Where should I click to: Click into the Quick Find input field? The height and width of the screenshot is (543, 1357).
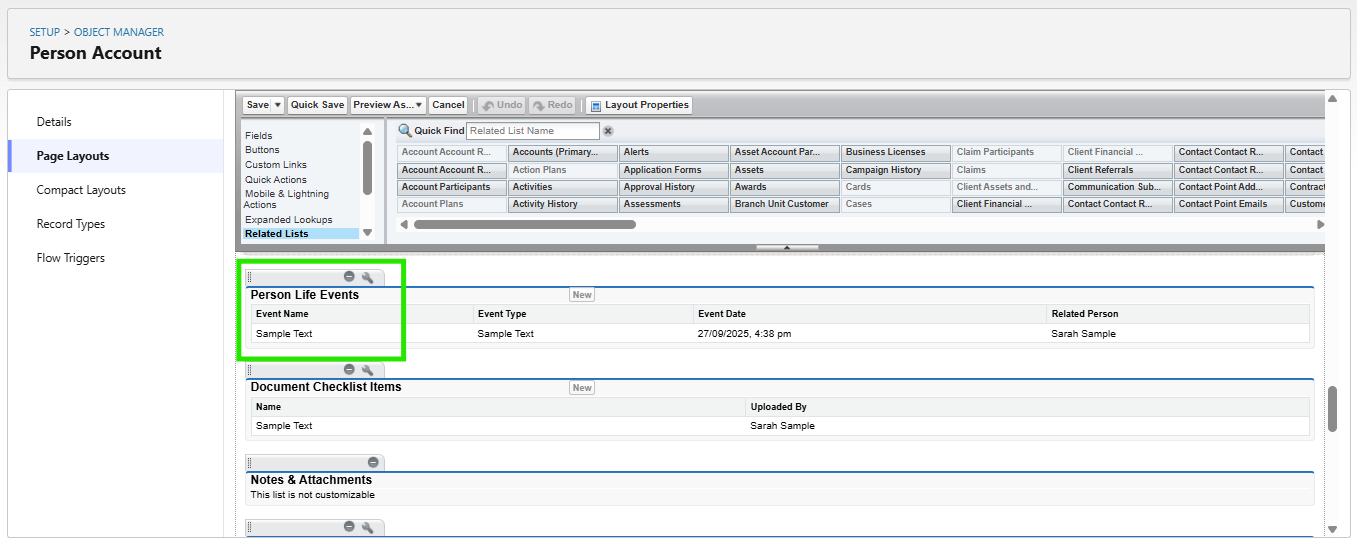[532, 131]
